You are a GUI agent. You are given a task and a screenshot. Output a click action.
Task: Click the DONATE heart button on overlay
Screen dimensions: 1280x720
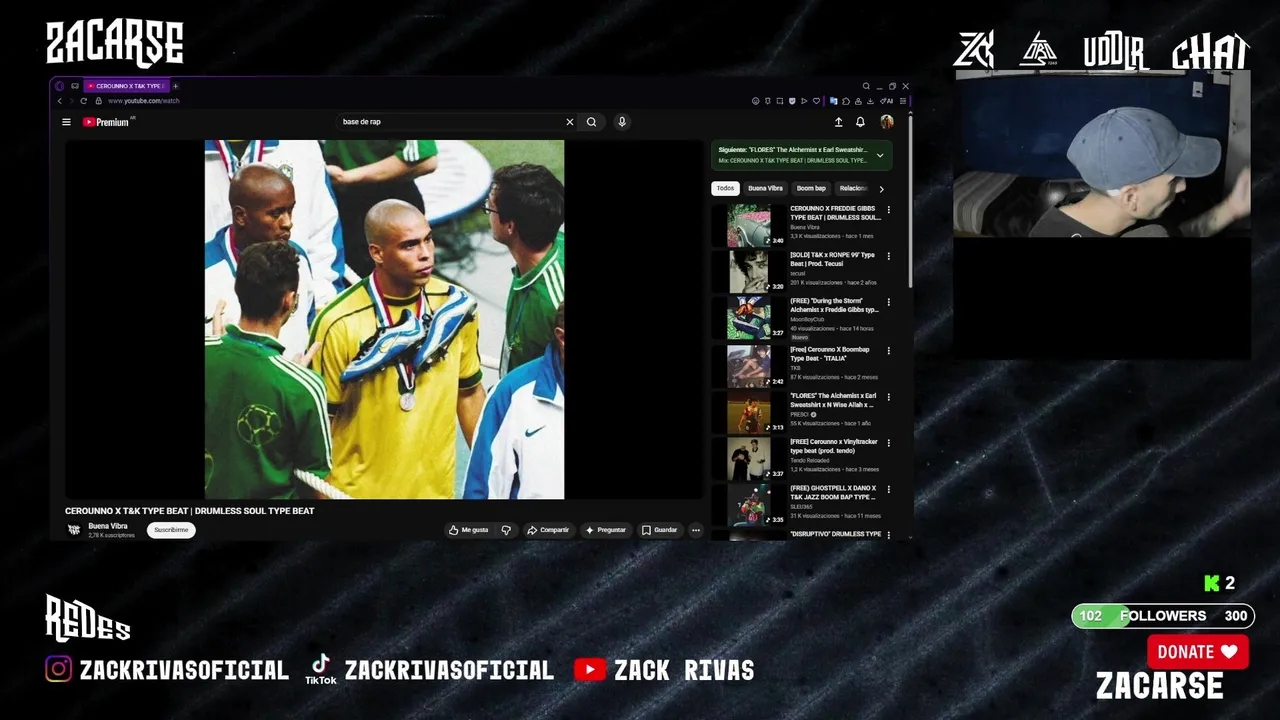(x=1197, y=652)
